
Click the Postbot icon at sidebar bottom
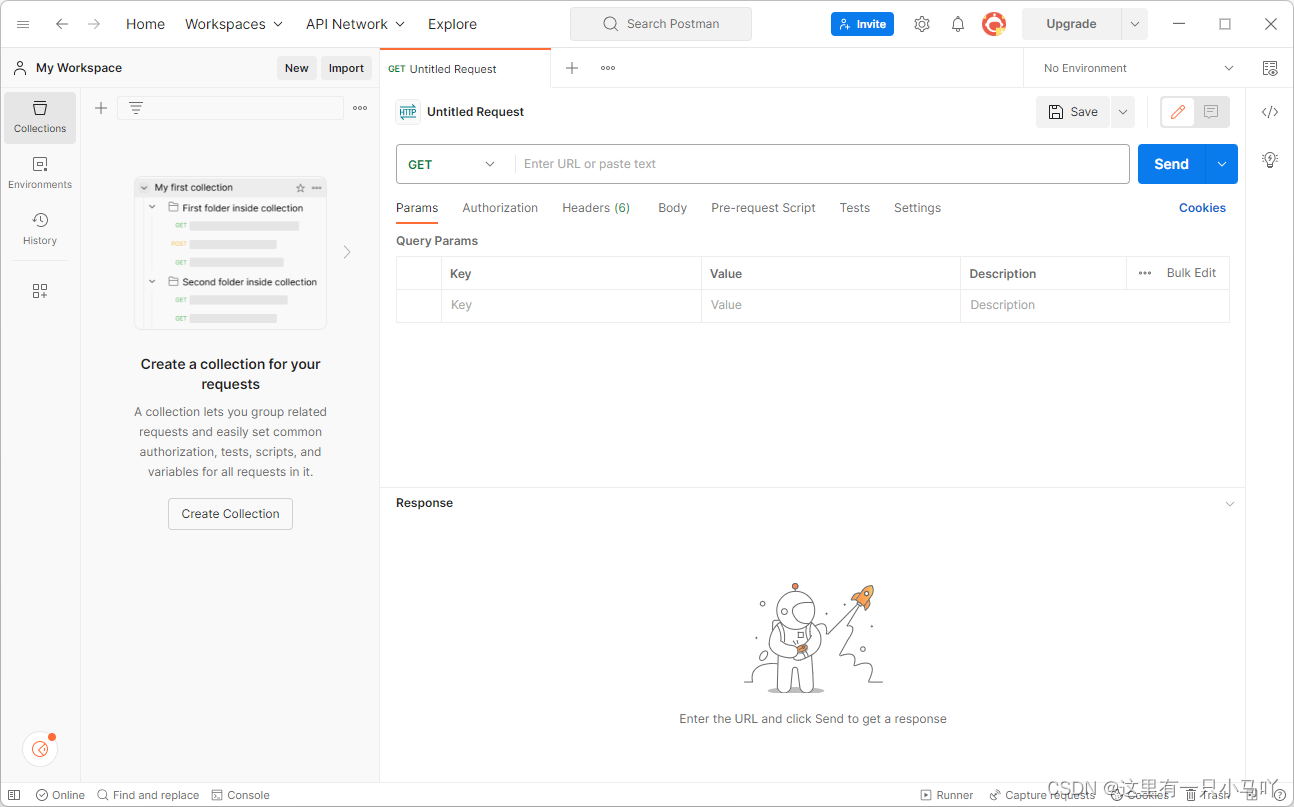click(40, 748)
